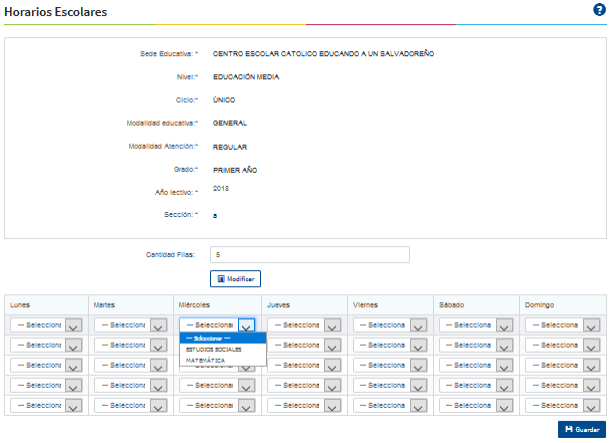
Task: Open the help question mark icon
Action: tap(599, 10)
